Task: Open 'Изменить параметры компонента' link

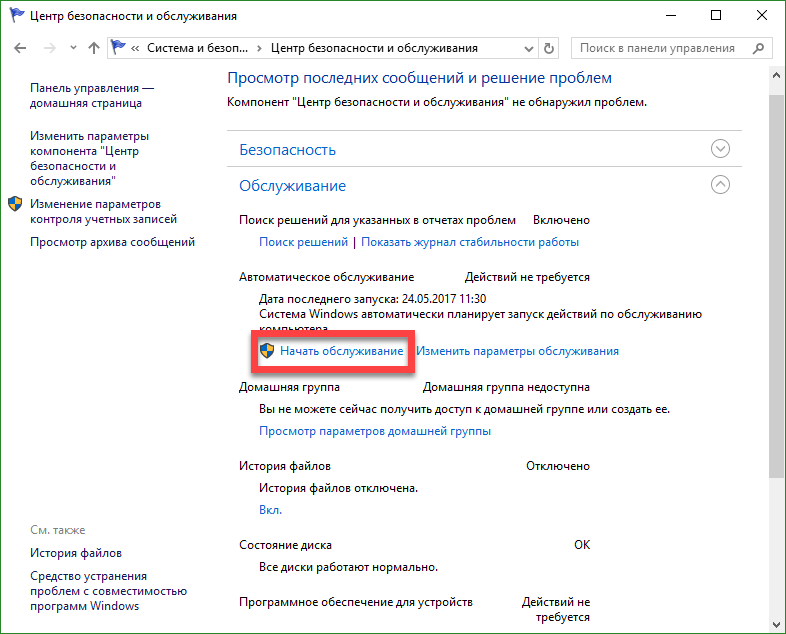Action: pos(89,158)
